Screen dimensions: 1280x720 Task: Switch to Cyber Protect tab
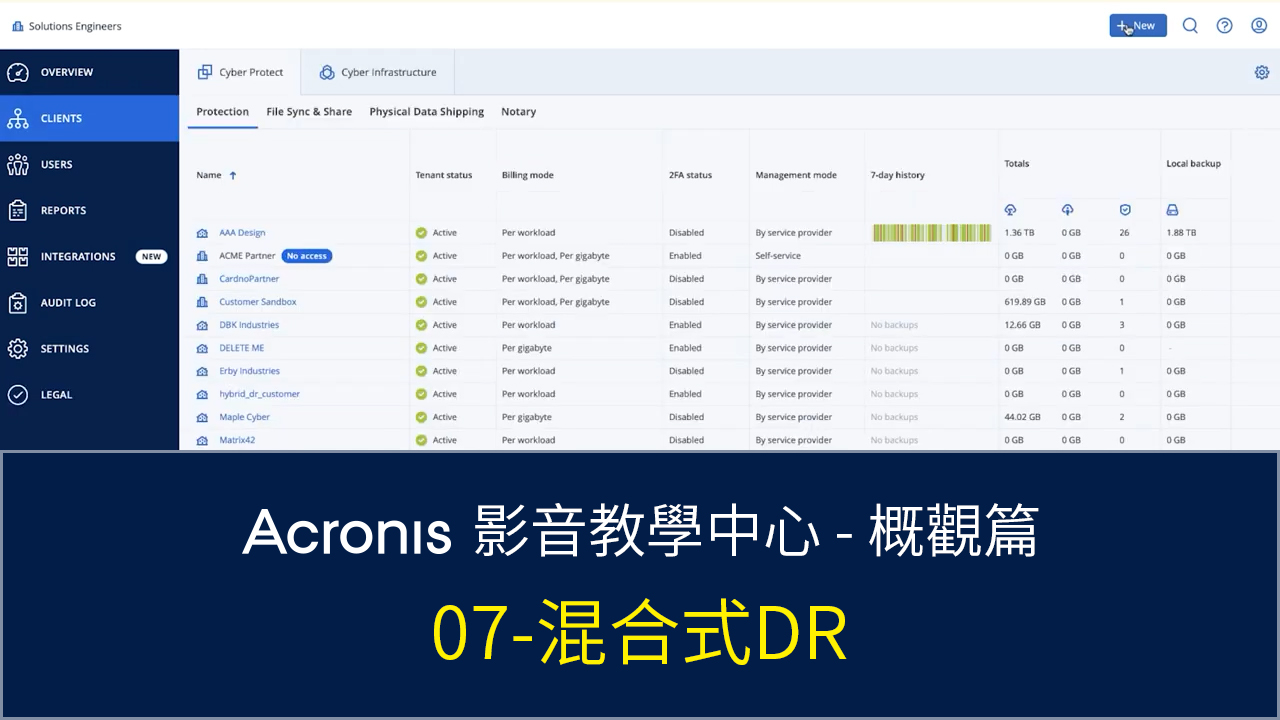click(x=240, y=72)
